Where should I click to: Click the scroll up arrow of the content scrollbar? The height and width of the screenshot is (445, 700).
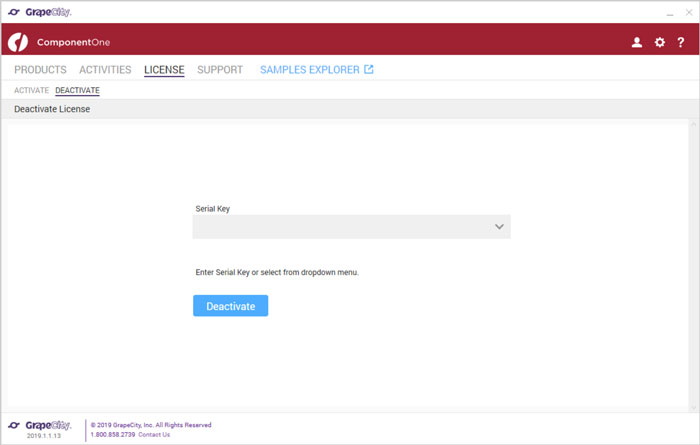694,125
